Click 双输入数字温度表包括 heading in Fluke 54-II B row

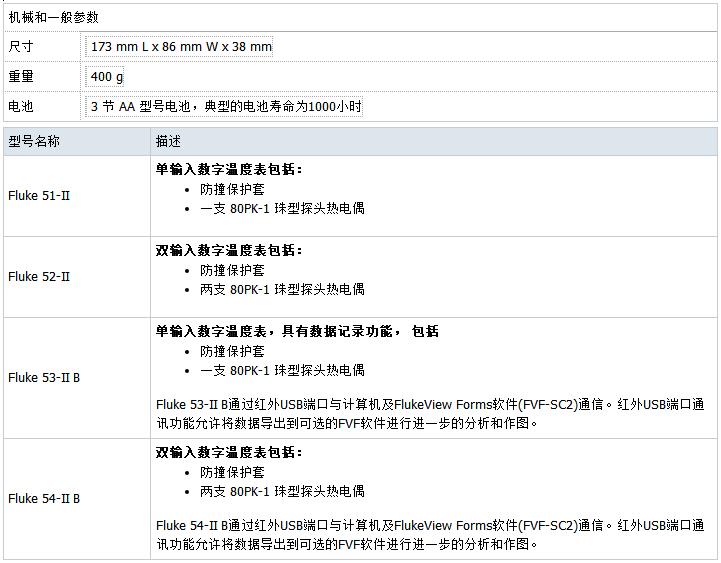(229, 452)
